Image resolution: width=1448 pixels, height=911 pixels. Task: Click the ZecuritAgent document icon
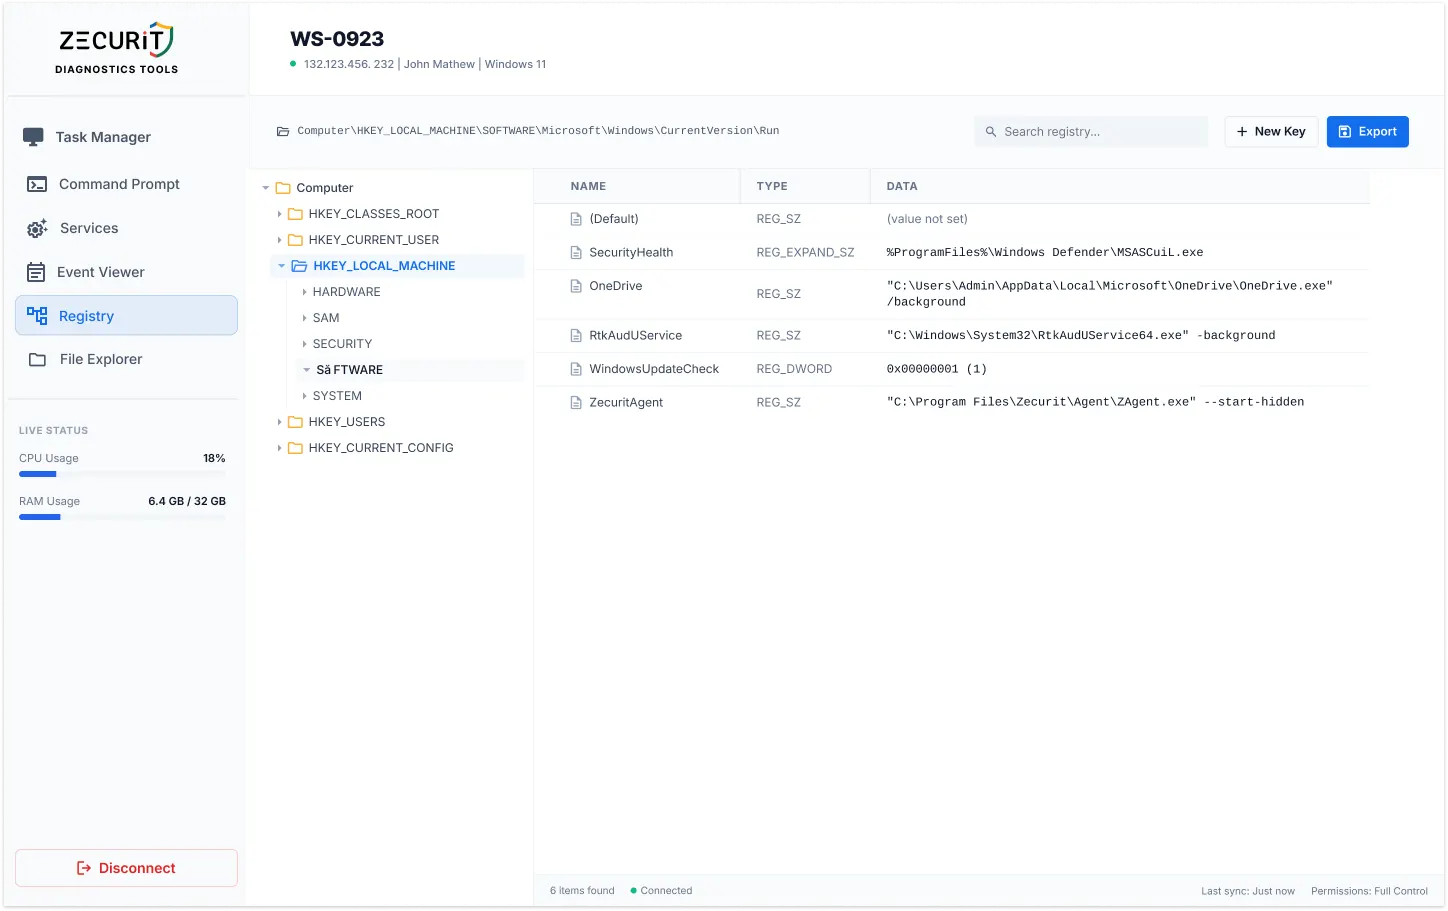click(575, 401)
